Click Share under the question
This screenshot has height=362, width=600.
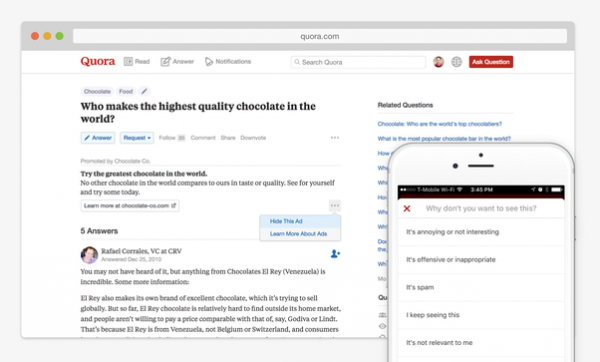228,138
